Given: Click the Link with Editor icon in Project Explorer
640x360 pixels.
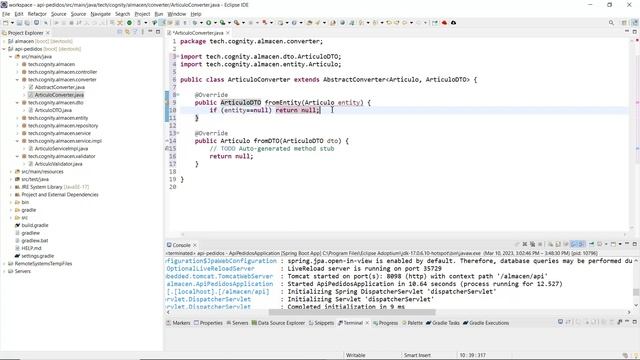Looking at the screenshot, I should [x=127, y=32].
